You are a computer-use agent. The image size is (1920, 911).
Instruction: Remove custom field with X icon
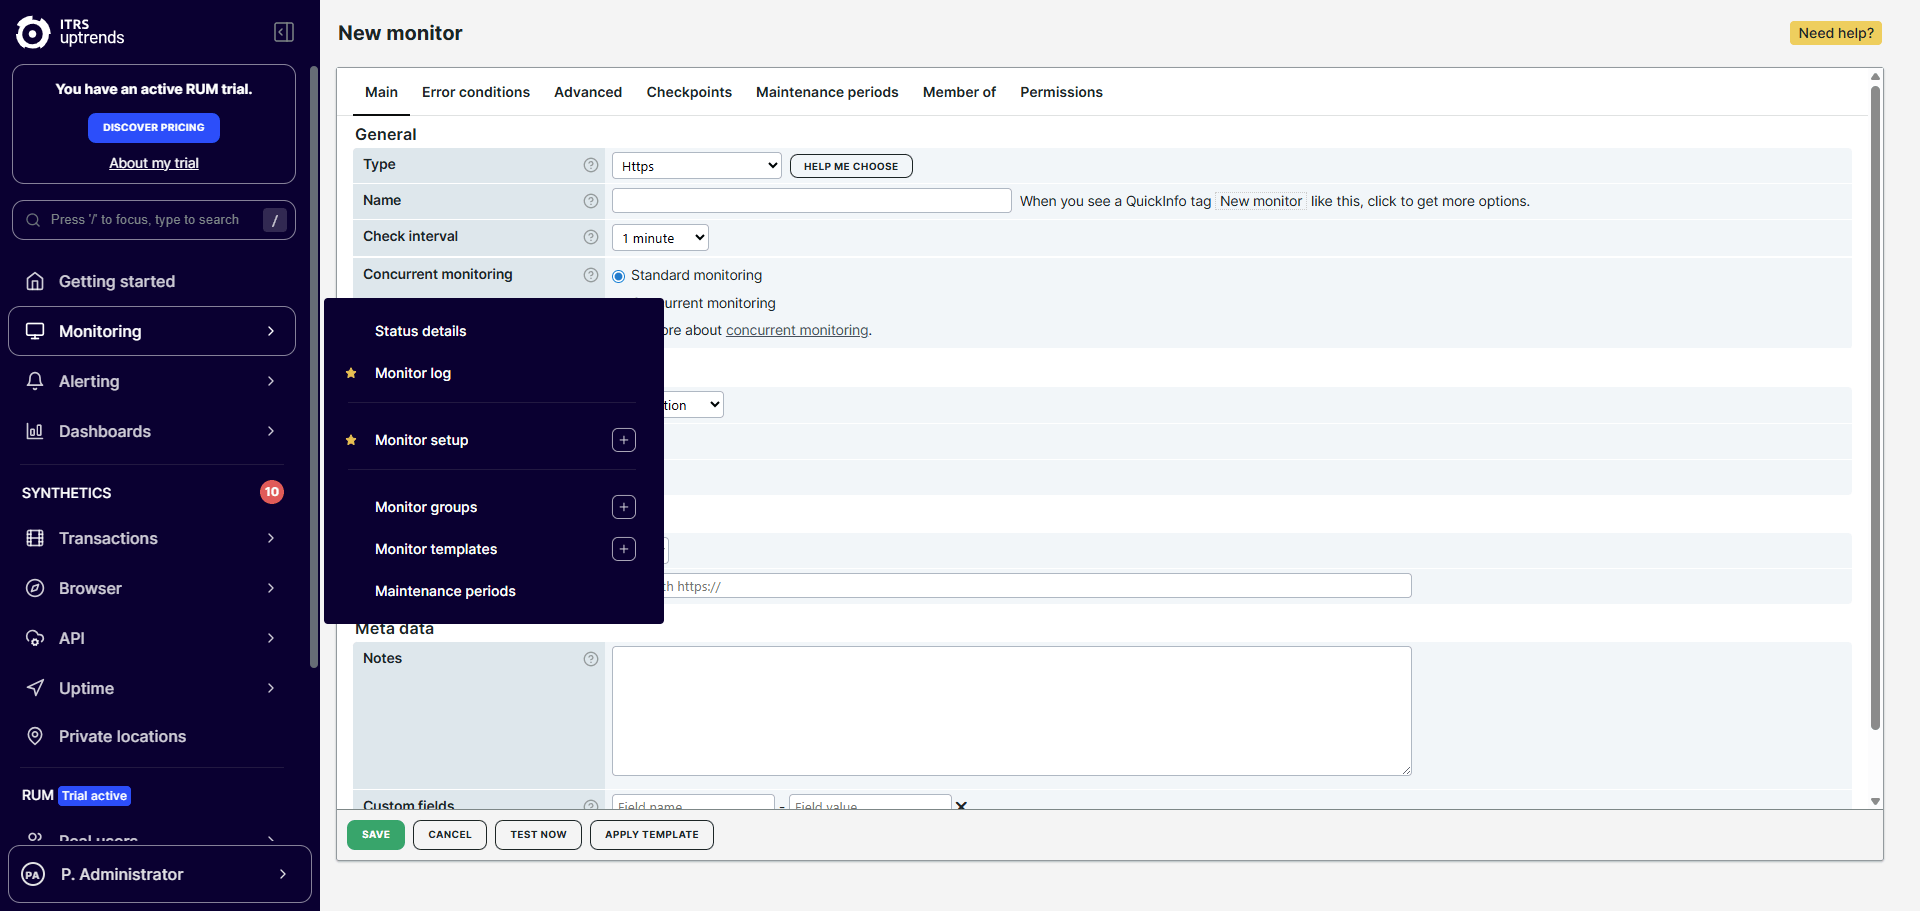(961, 805)
